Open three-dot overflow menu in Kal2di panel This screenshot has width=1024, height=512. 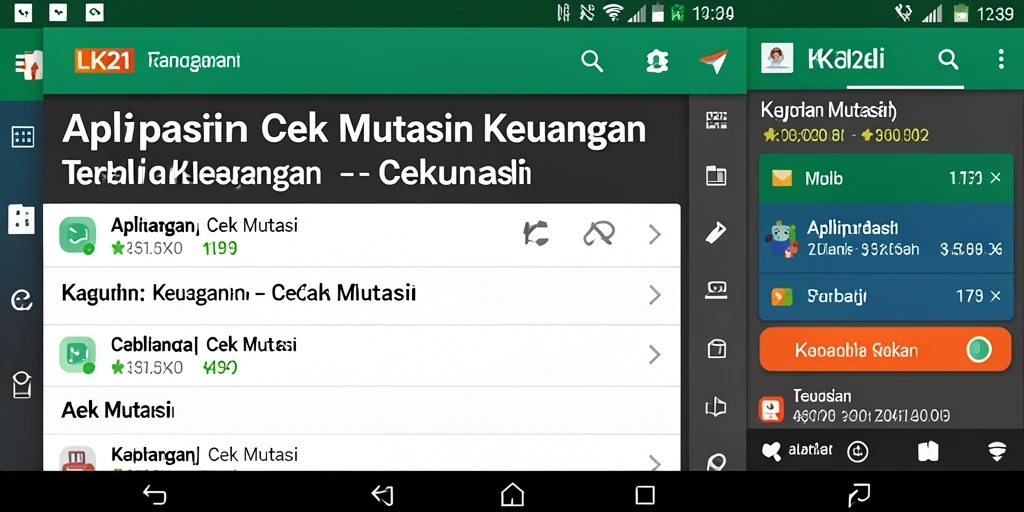tap(1000, 59)
